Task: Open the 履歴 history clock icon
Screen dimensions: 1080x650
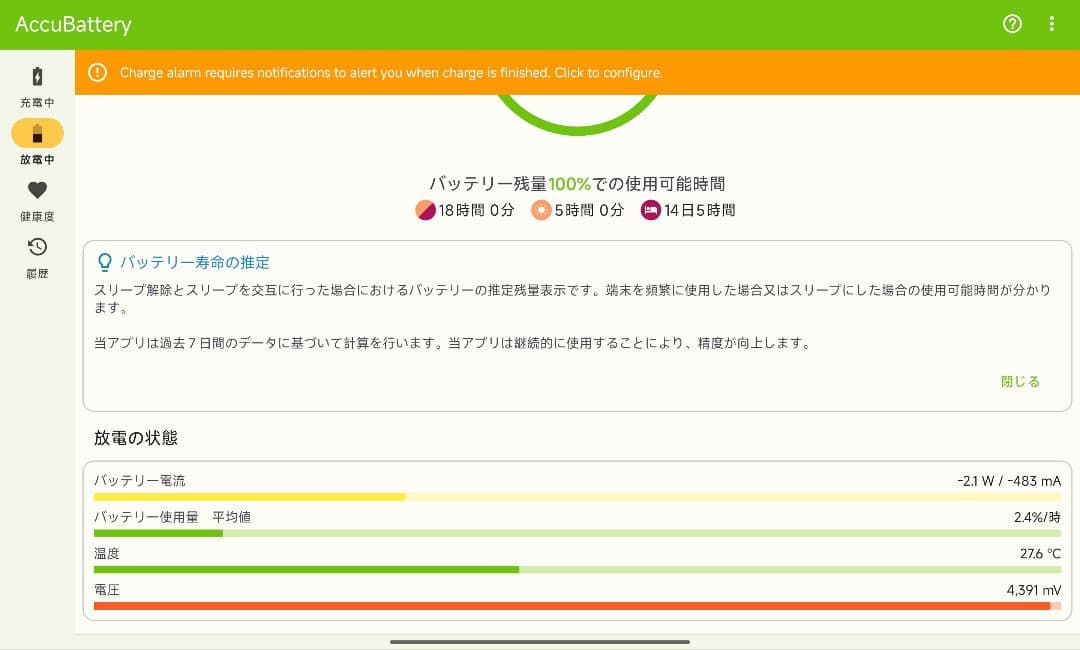Action: click(x=37, y=256)
